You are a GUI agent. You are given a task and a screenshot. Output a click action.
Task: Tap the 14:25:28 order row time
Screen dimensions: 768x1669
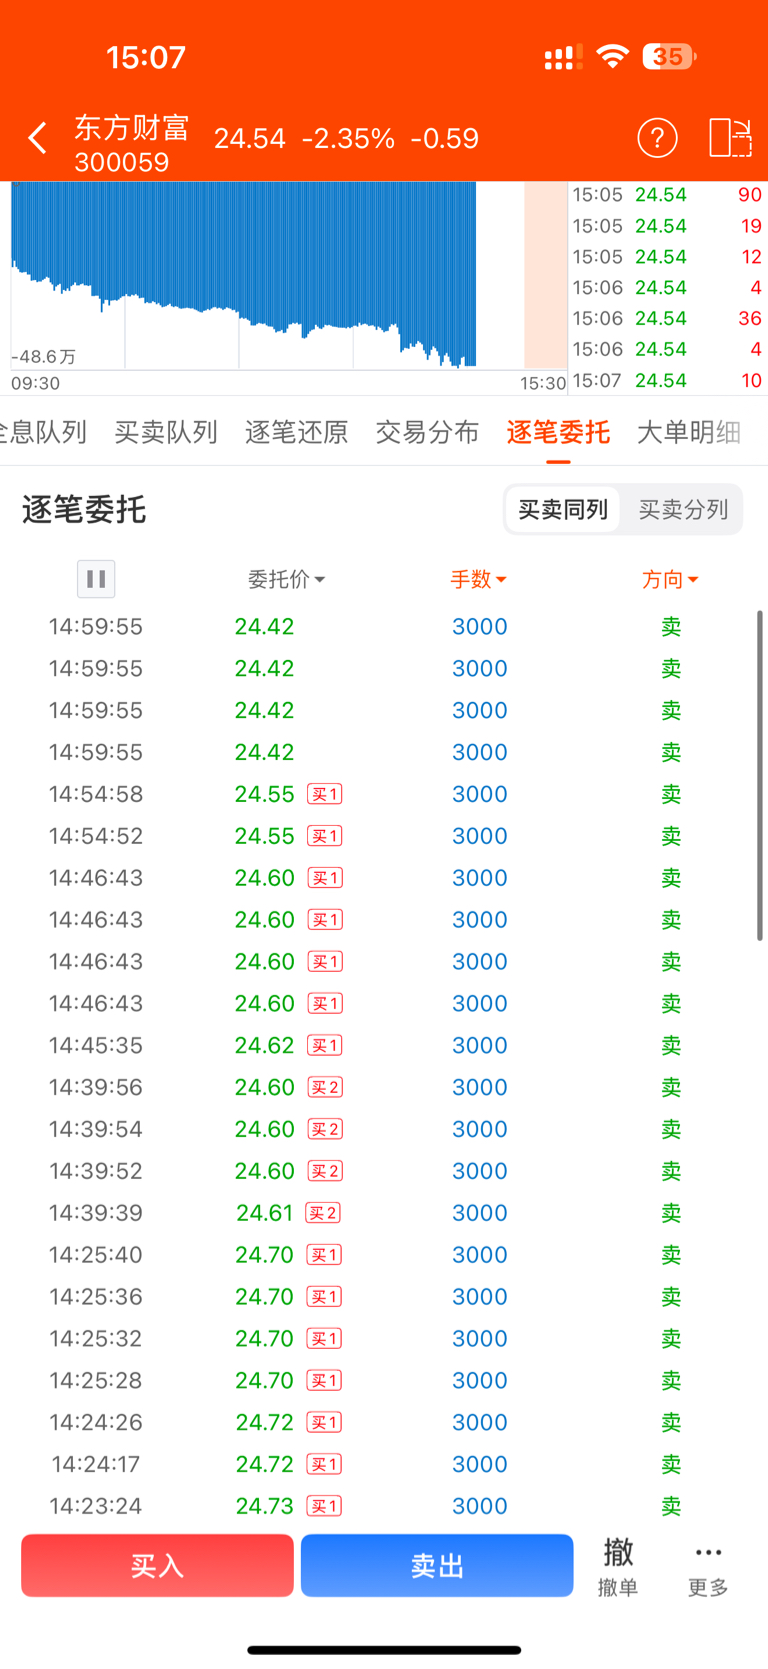point(96,1380)
